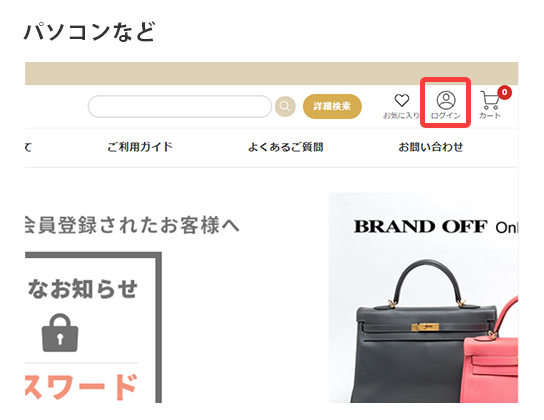
Task: Focus the product search text field
Action: point(180,106)
